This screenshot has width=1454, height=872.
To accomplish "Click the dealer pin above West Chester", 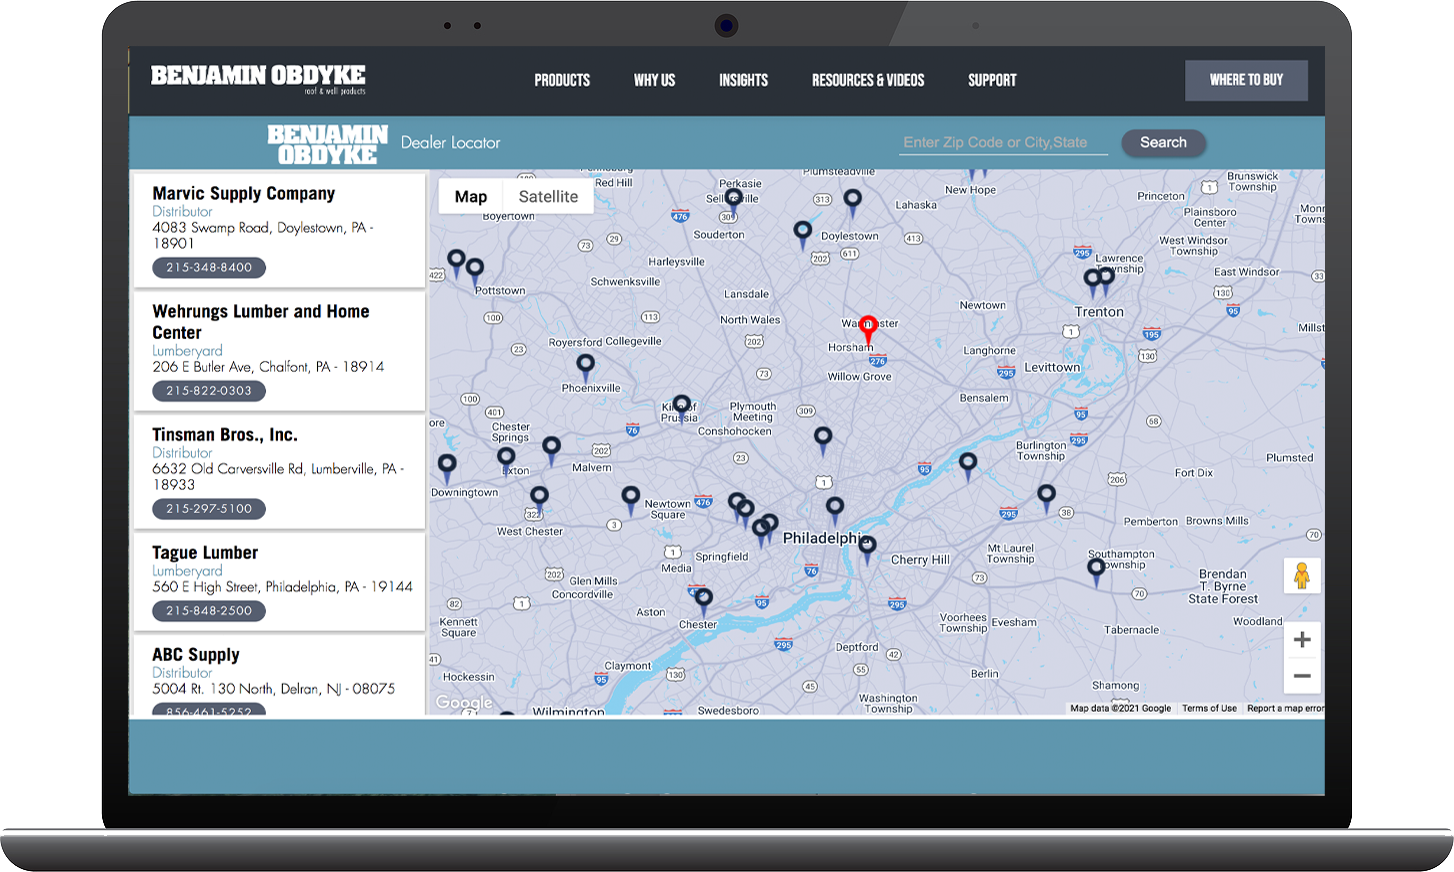I will [x=539, y=499].
